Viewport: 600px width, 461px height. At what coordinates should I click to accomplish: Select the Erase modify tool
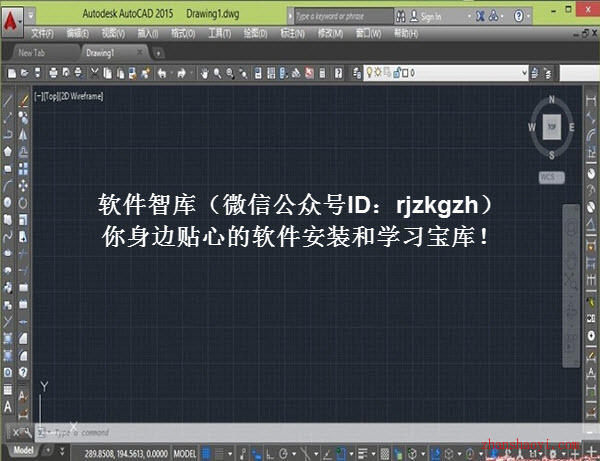click(23, 101)
